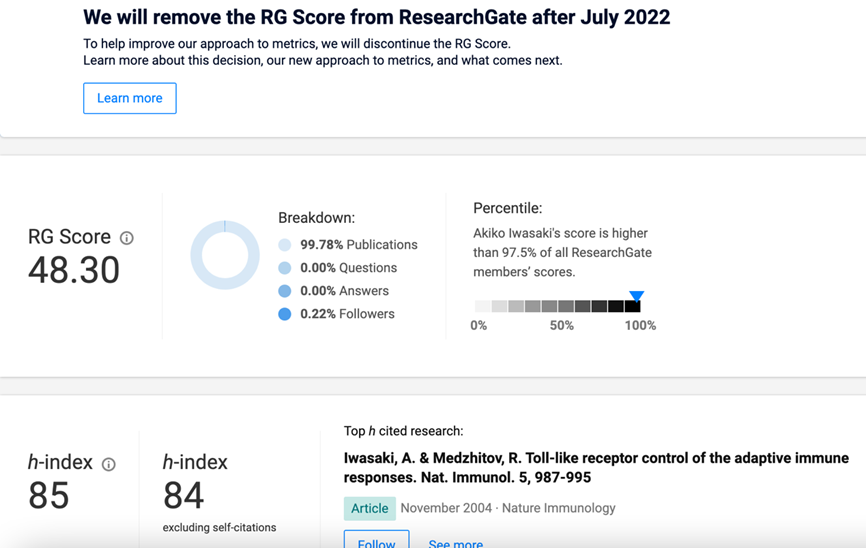The height and width of the screenshot is (548, 866).
Task: Click the 0.22% Followers label
Action: coord(347,314)
